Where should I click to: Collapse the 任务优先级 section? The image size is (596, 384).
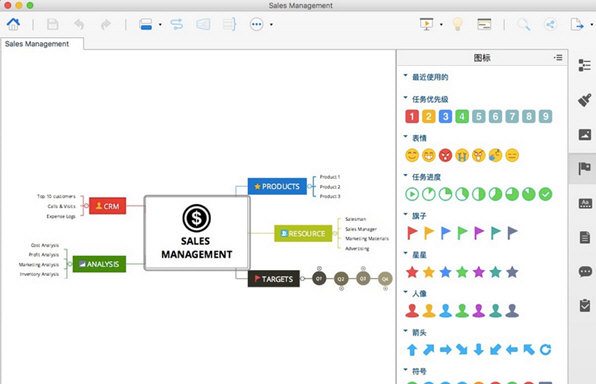(405, 98)
